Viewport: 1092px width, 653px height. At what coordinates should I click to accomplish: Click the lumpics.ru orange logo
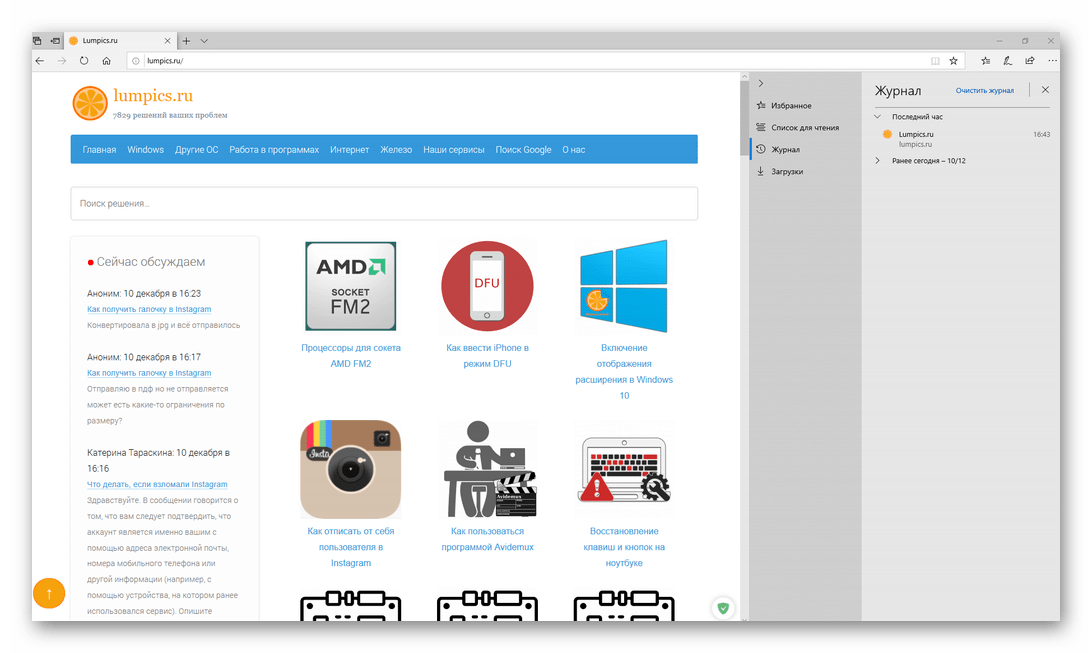90,104
